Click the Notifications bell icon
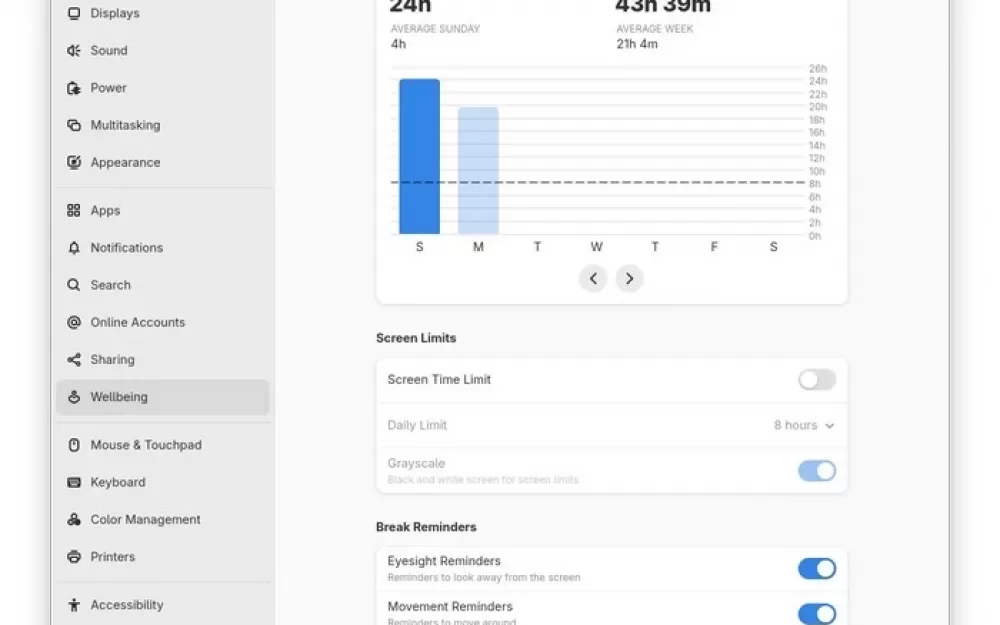The width and height of the screenshot is (1000, 625). click(73, 248)
